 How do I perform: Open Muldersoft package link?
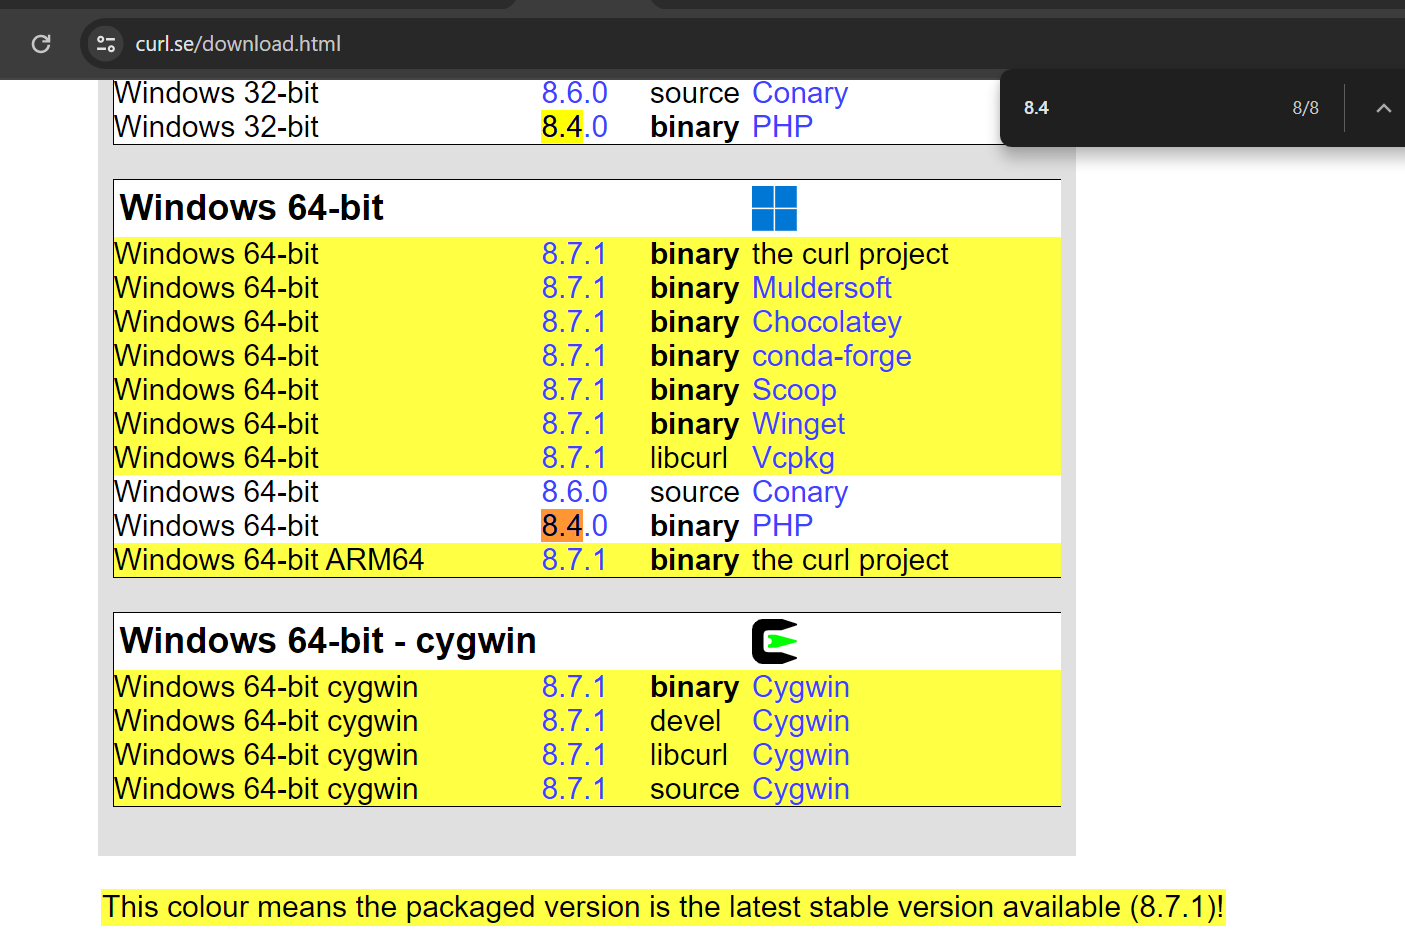(821, 288)
